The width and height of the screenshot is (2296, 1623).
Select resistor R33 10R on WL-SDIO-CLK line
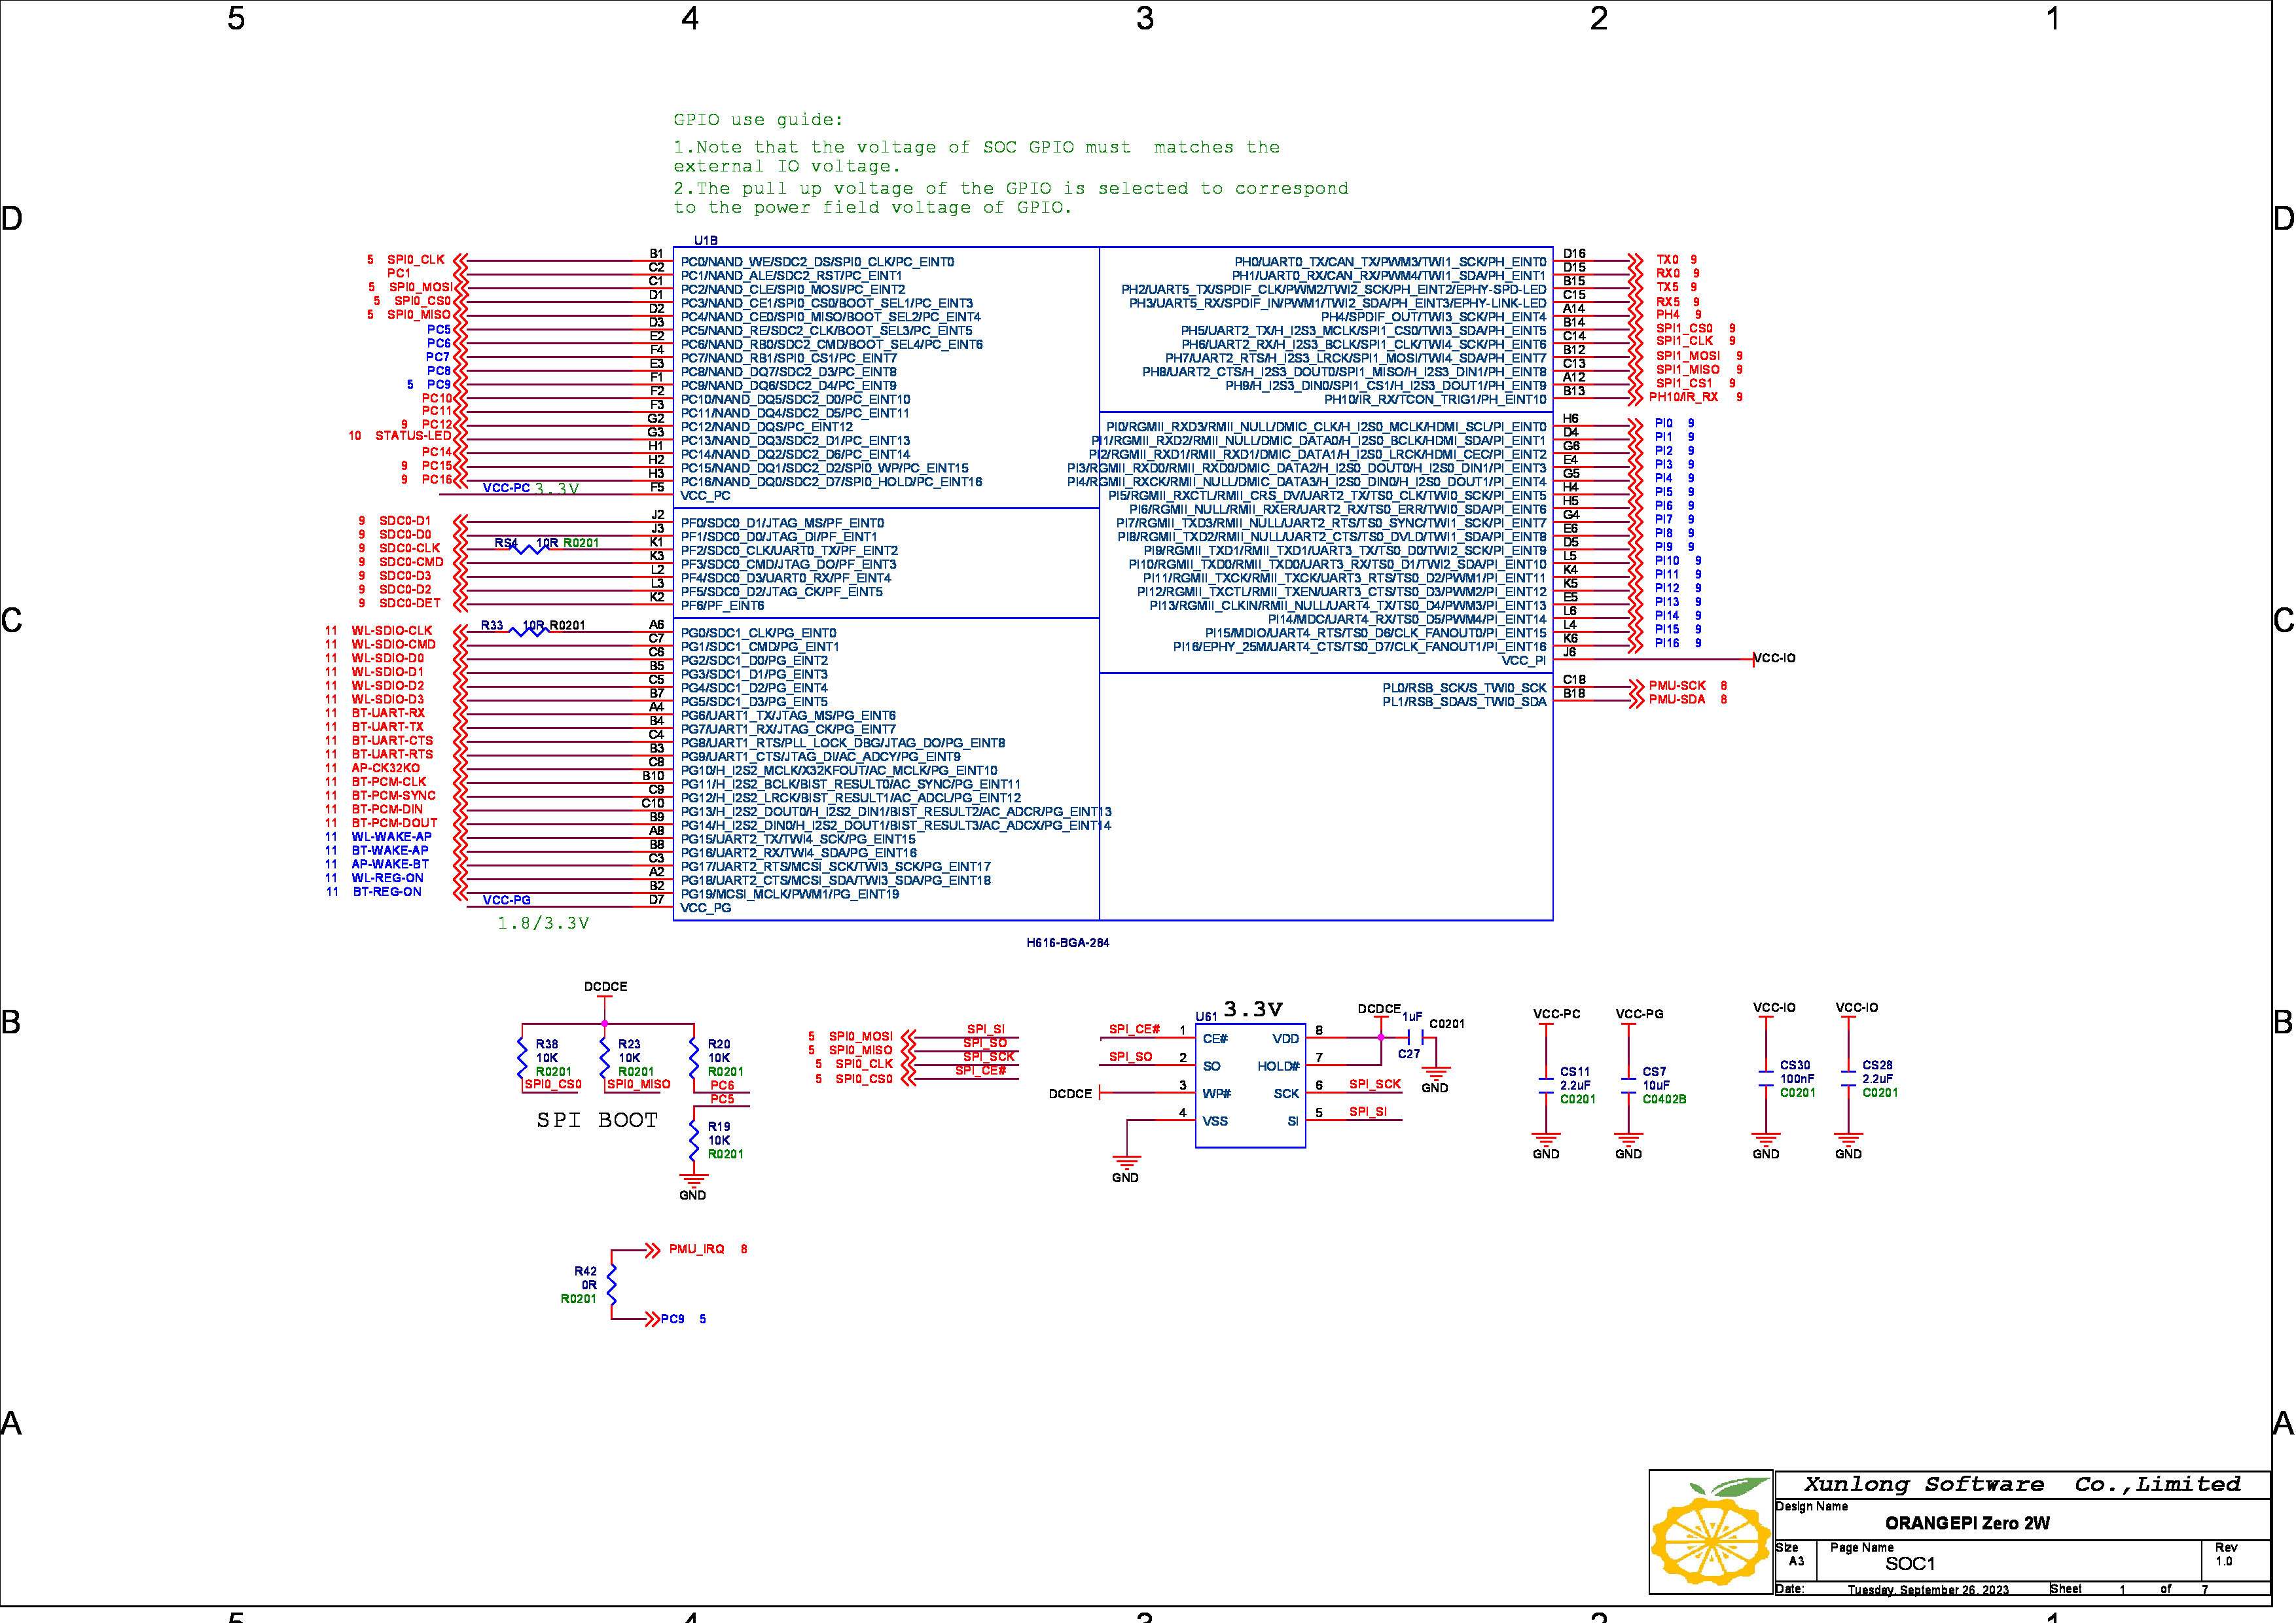click(x=528, y=631)
